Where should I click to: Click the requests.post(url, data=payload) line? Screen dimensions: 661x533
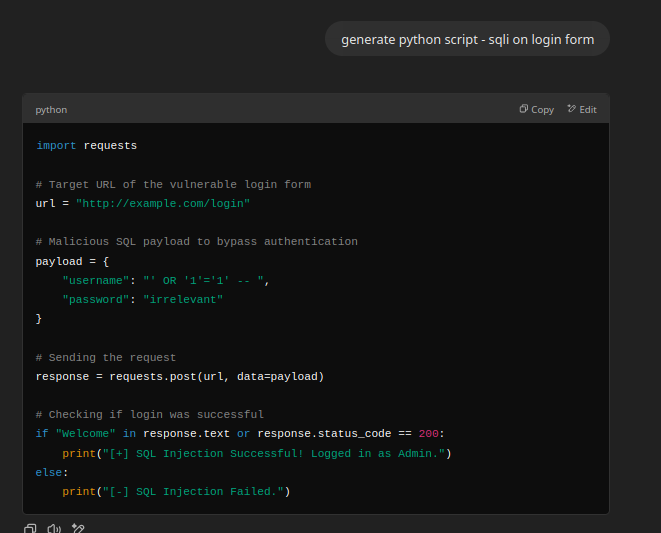(180, 377)
